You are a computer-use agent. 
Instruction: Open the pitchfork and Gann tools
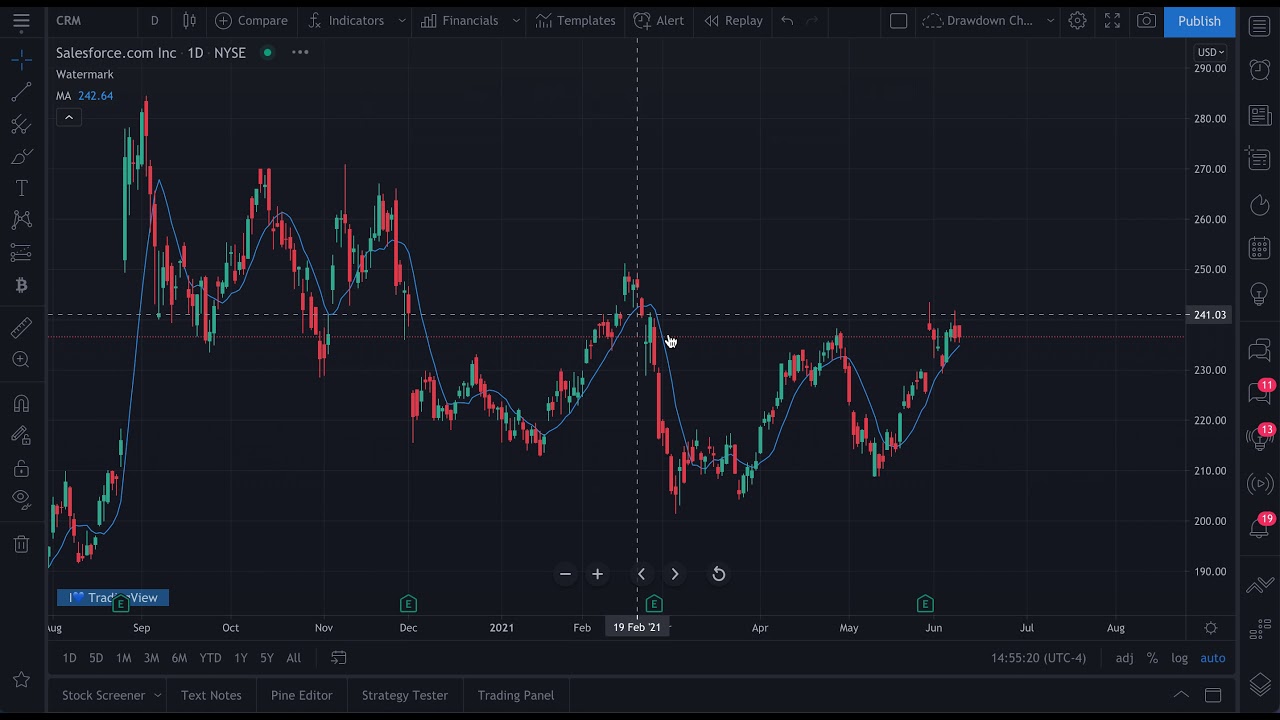(x=21, y=124)
